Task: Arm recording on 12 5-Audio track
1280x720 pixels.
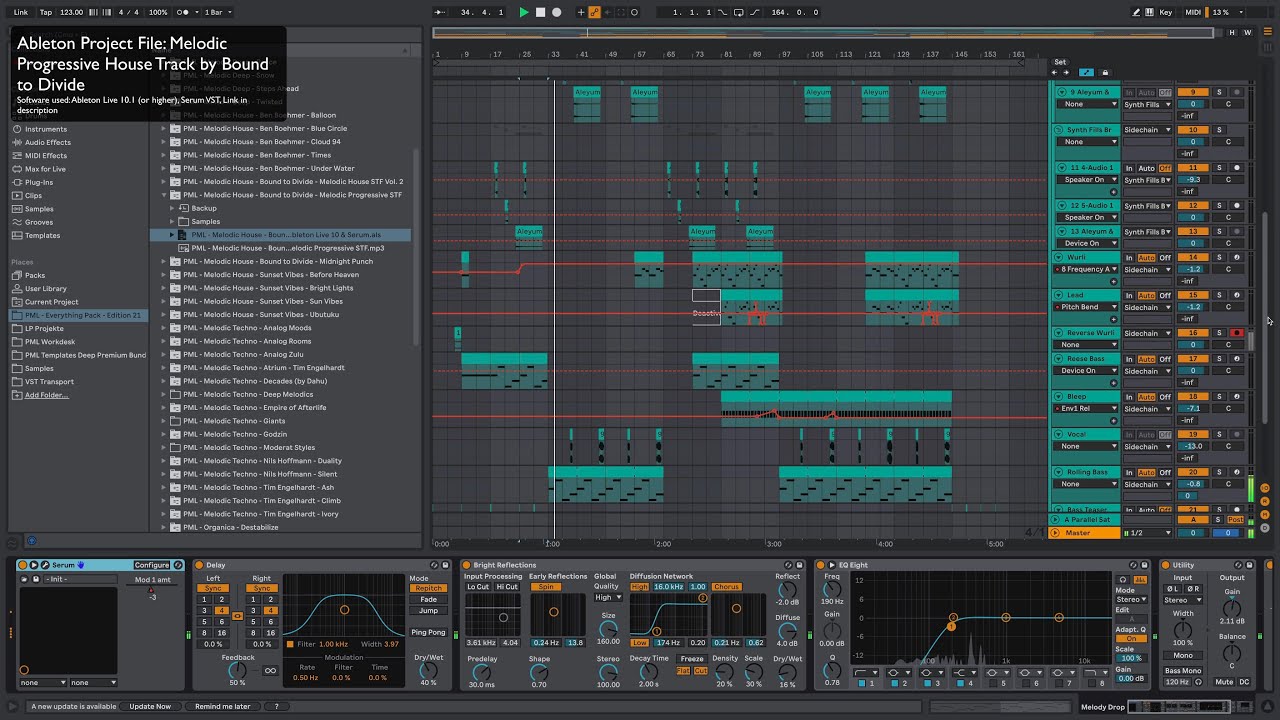Action: pos(1237,206)
